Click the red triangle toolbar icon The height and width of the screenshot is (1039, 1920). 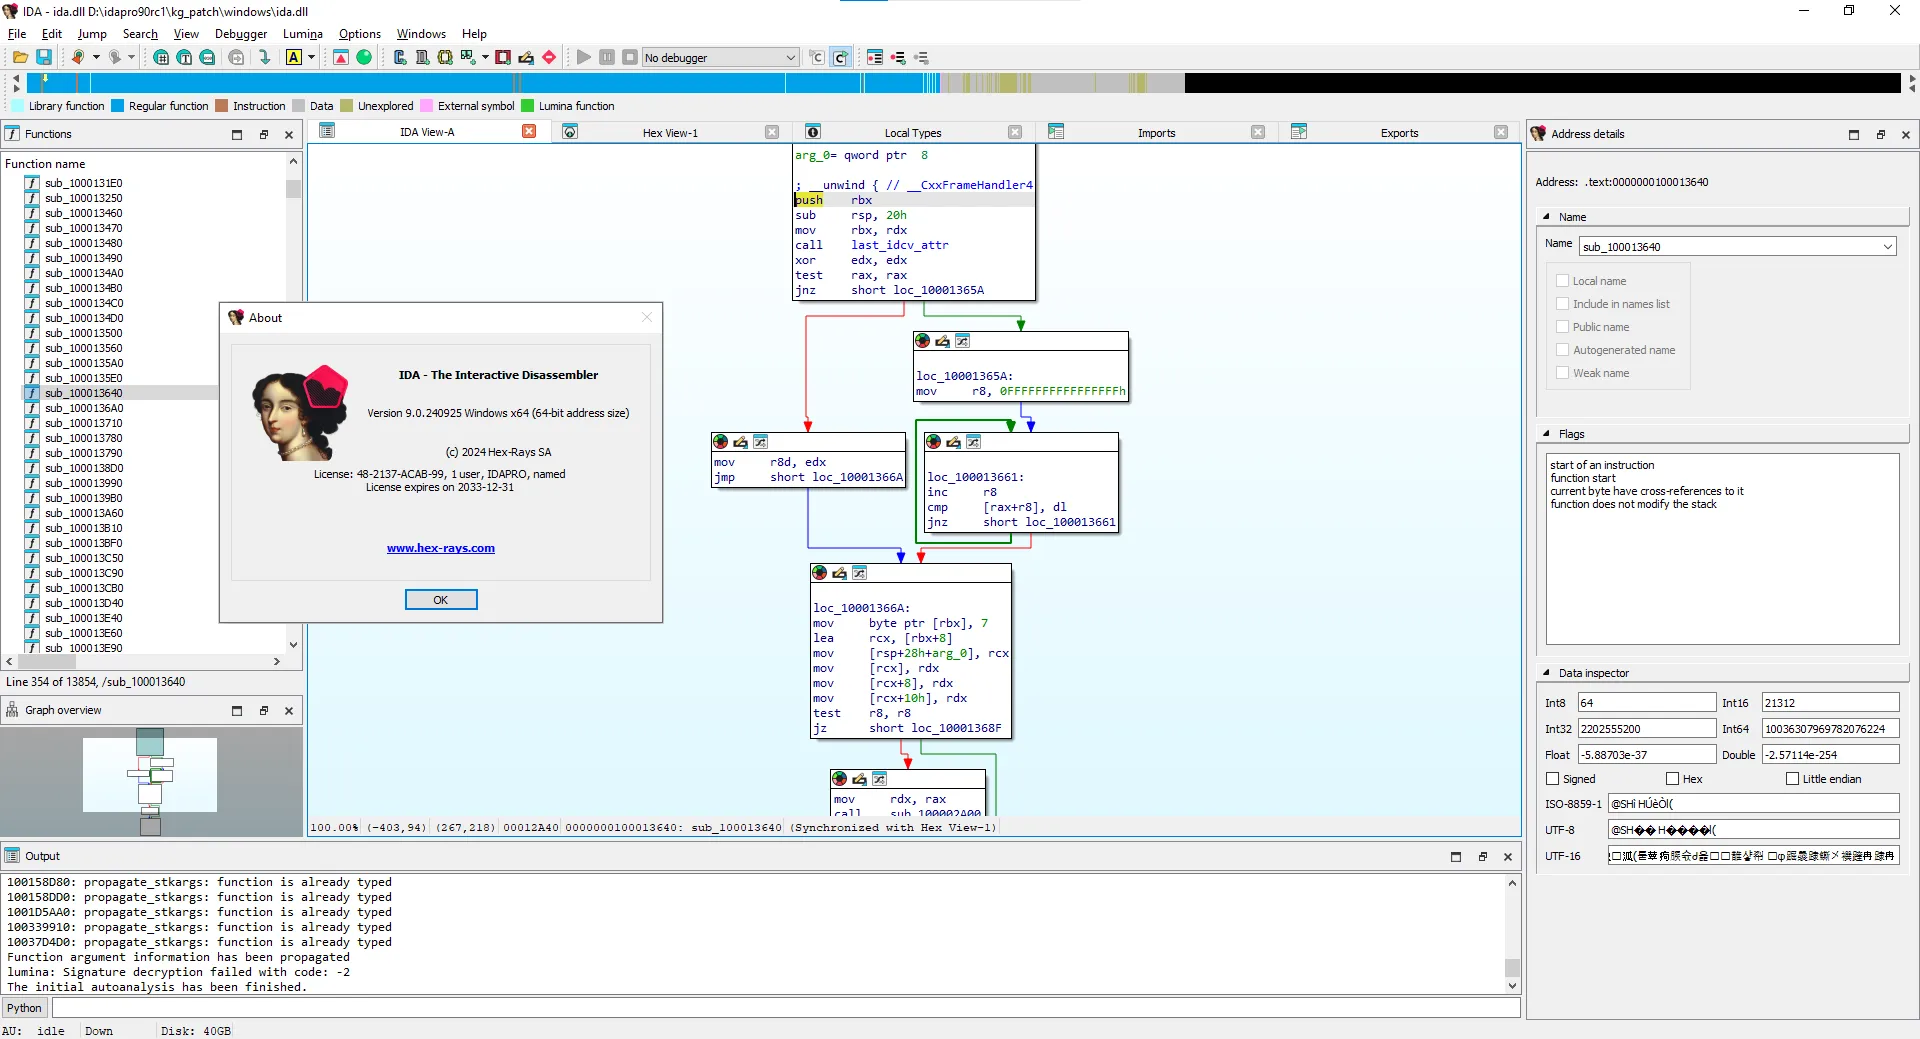tap(341, 58)
